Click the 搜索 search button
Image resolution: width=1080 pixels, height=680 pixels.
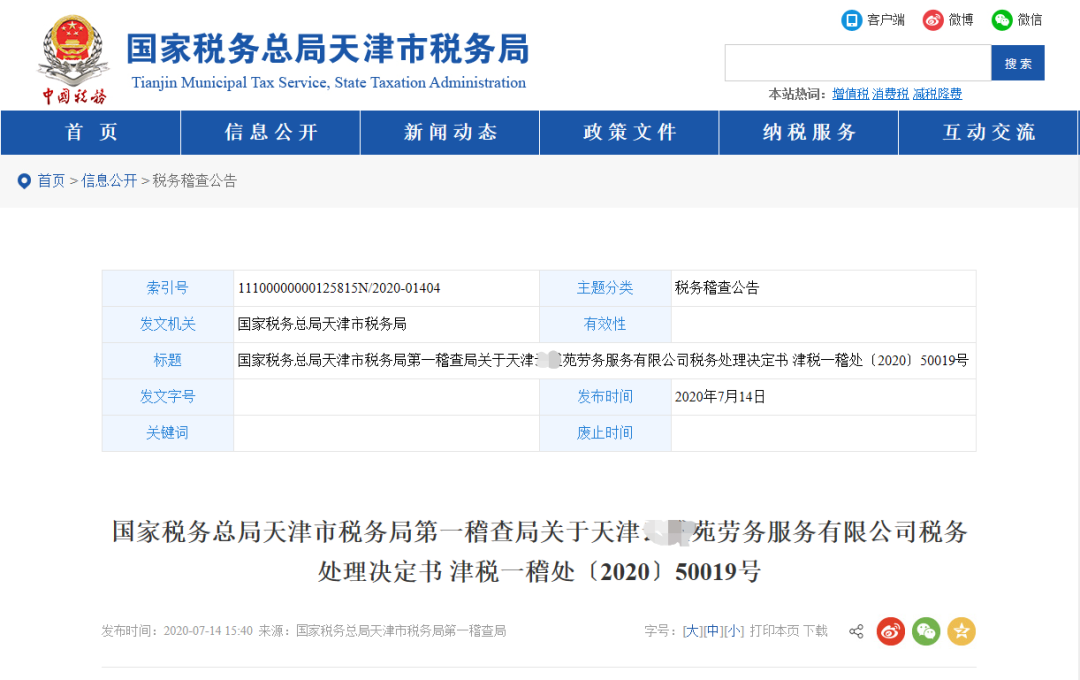1018,62
